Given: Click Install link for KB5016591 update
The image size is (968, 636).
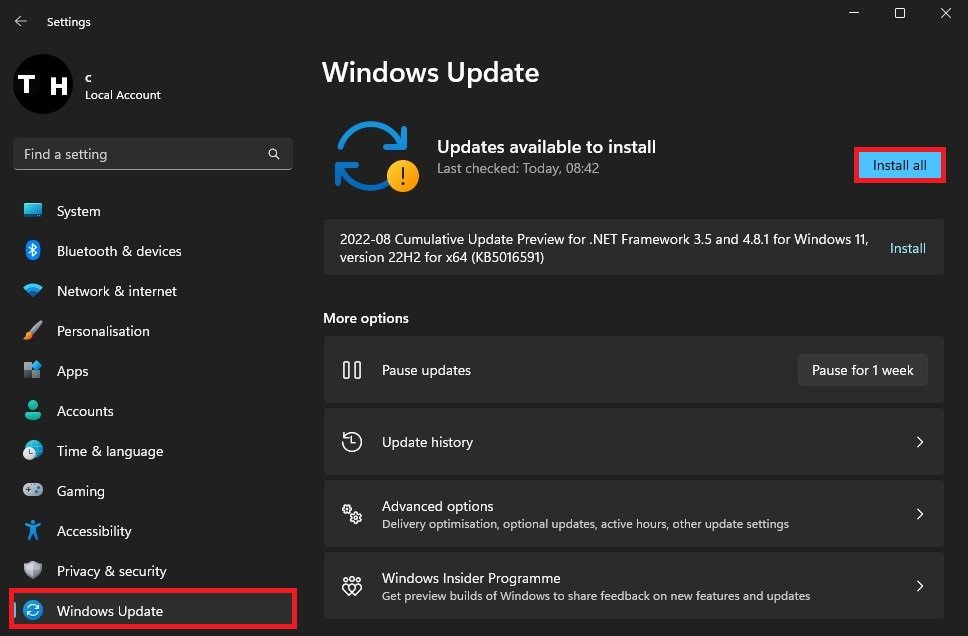Looking at the screenshot, I should click(907, 248).
